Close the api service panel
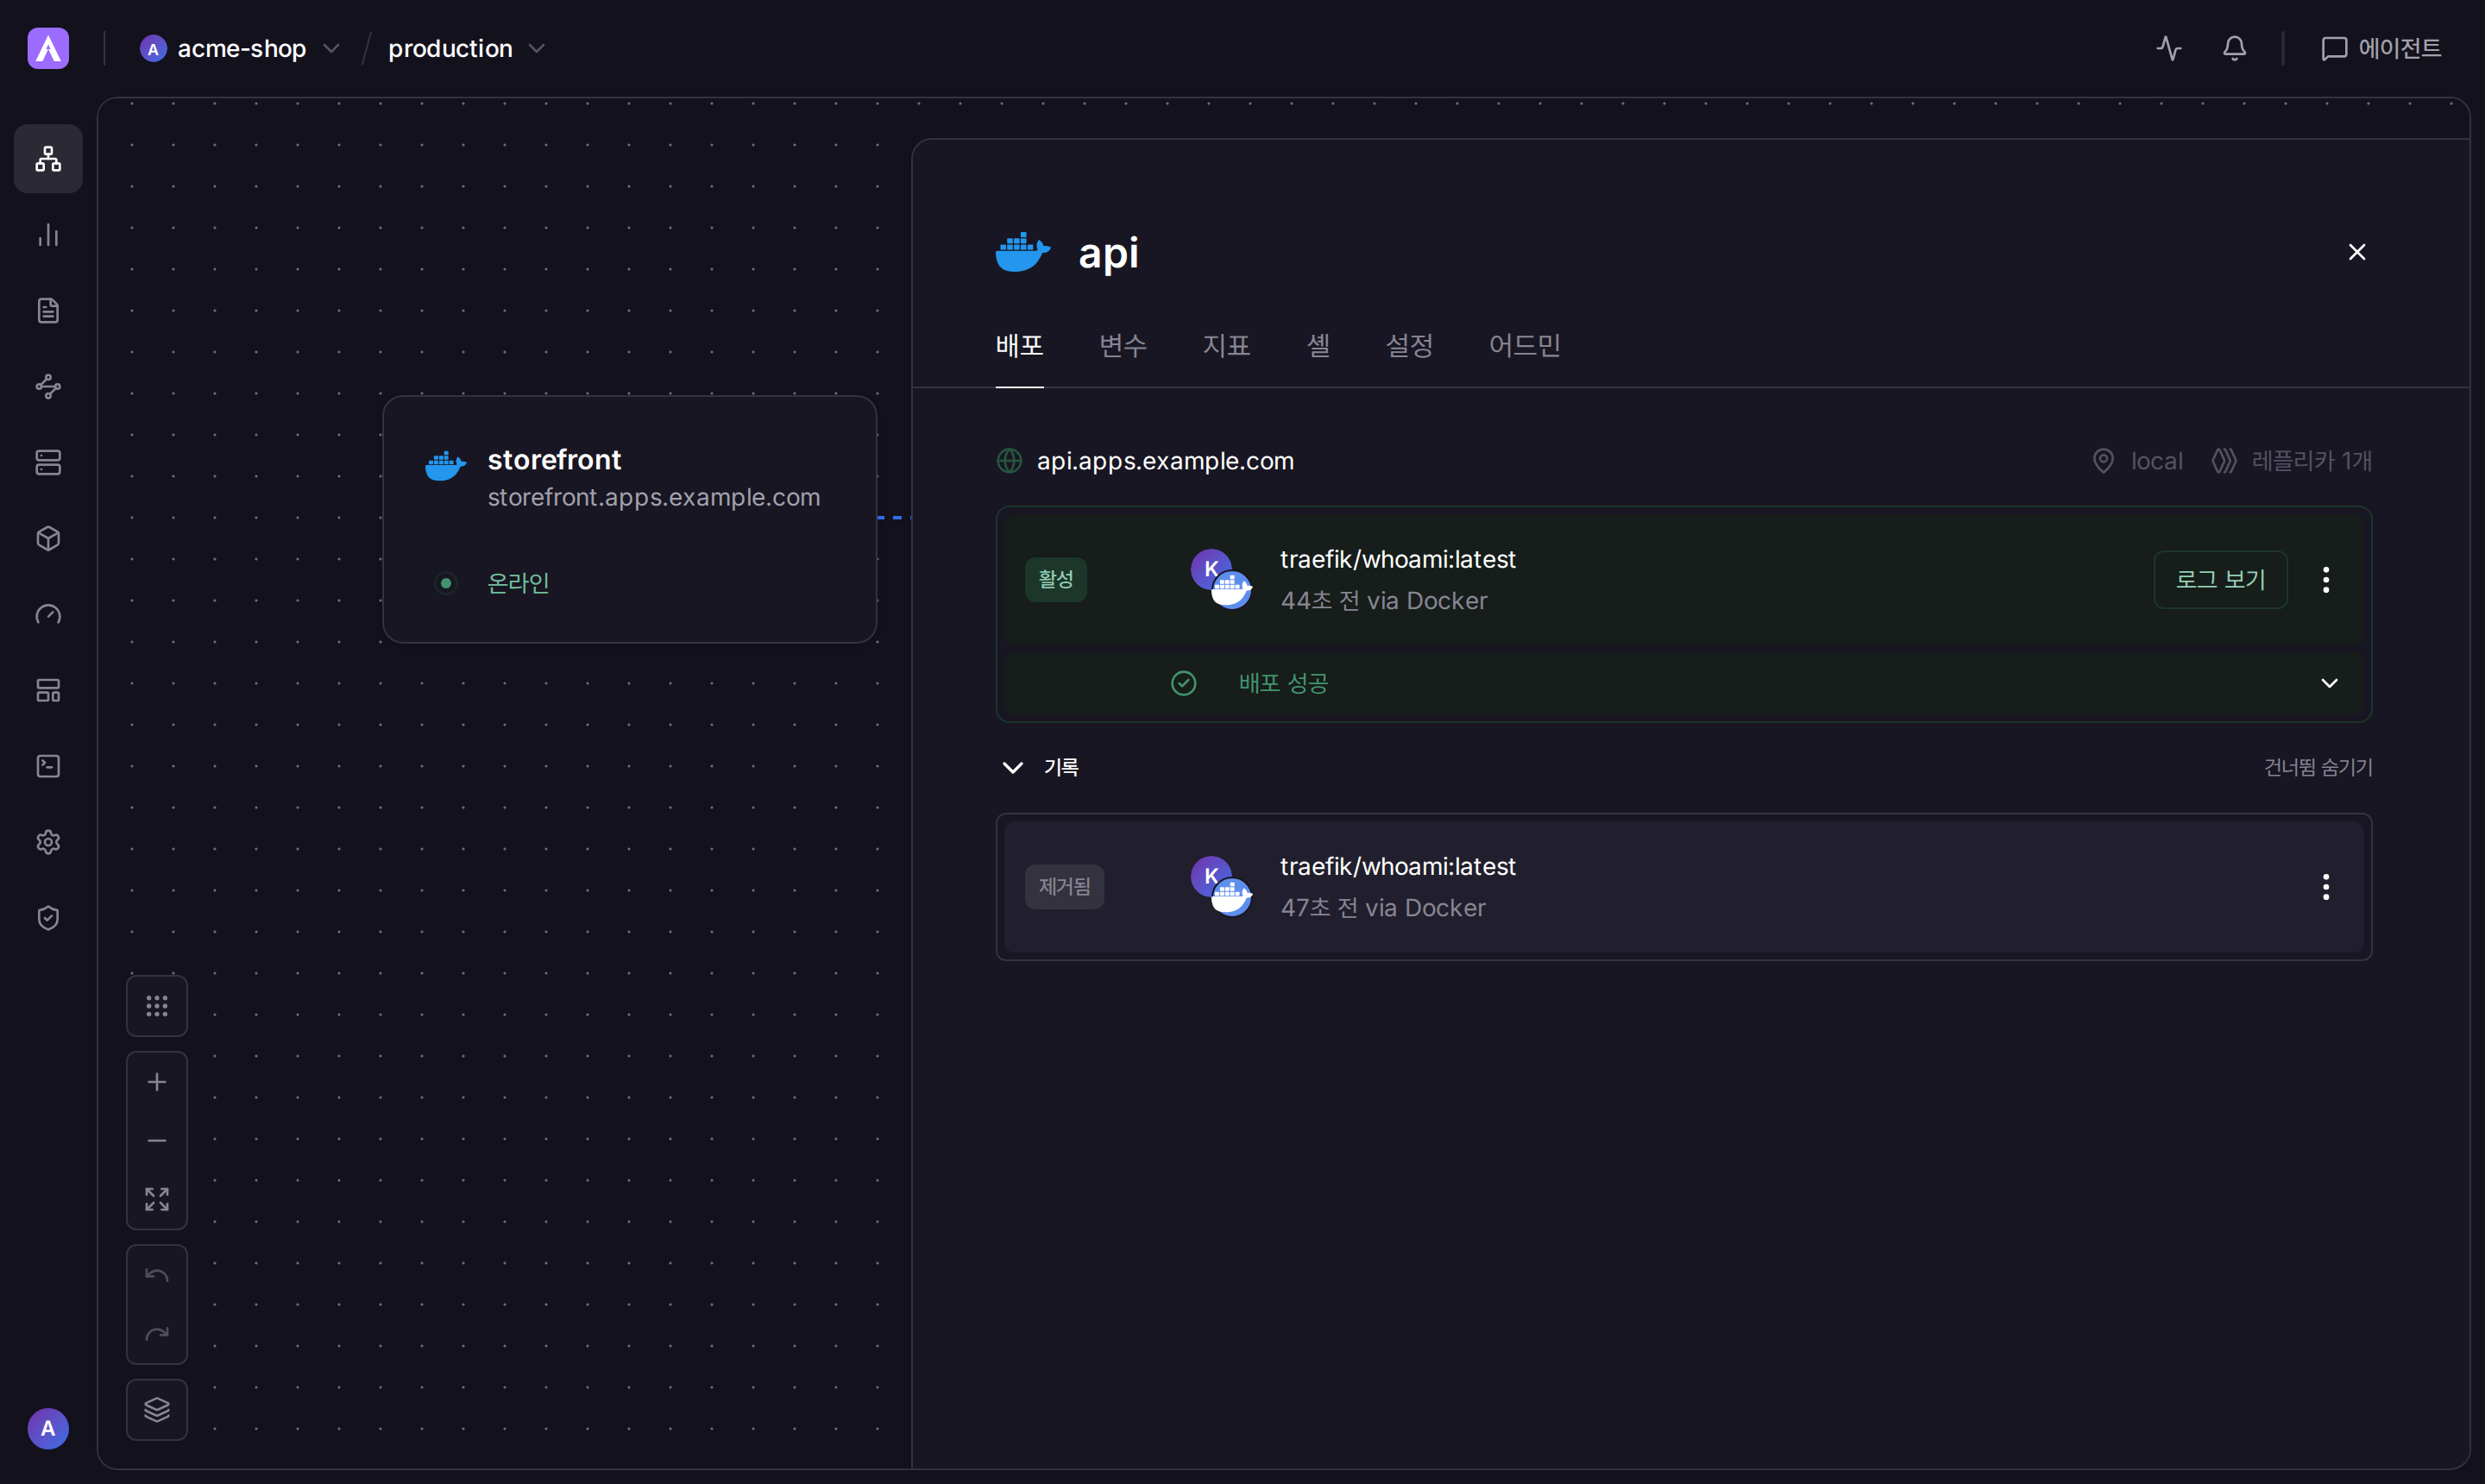The width and height of the screenshot is (2485, 1484). 2356,252
